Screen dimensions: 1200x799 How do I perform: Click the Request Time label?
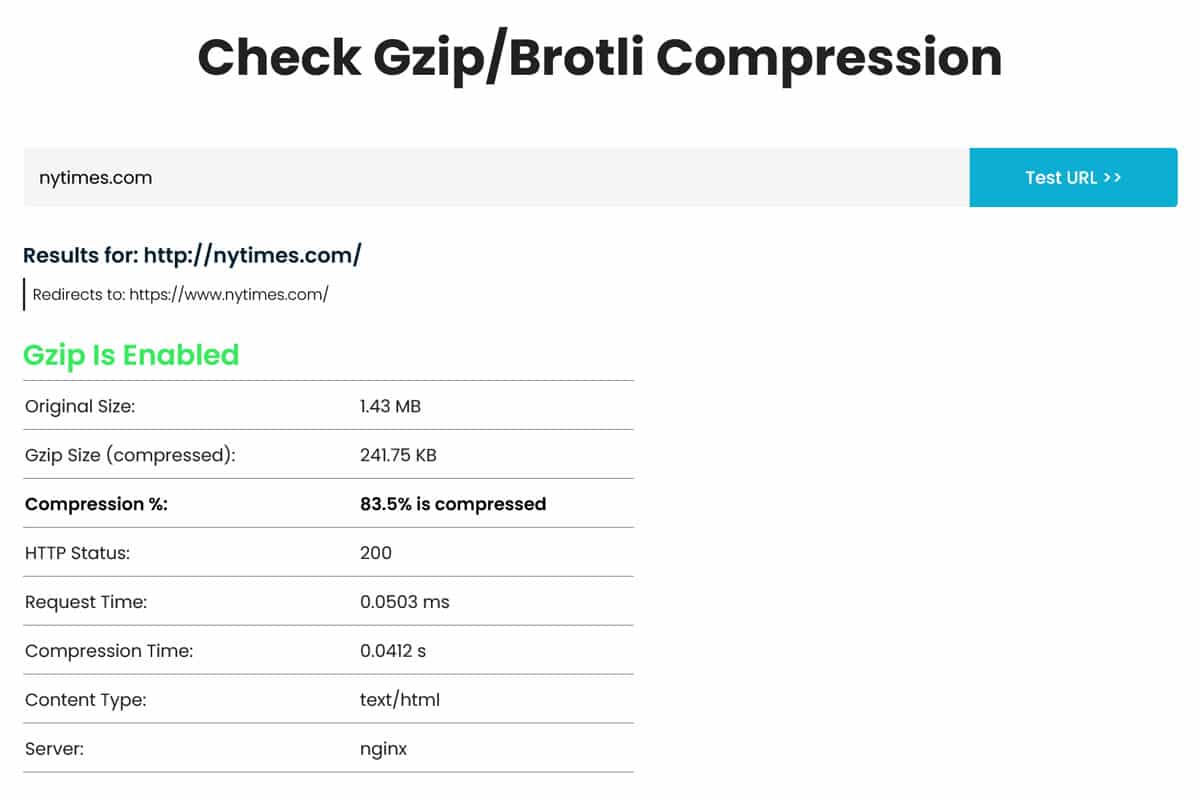pos(86,602)
